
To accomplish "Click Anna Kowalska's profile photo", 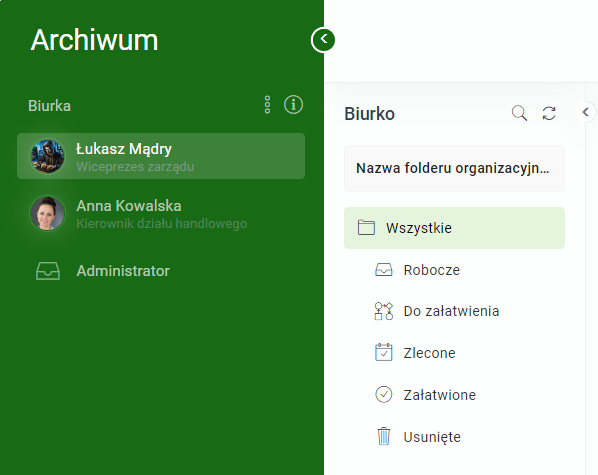I will point(47,213).
